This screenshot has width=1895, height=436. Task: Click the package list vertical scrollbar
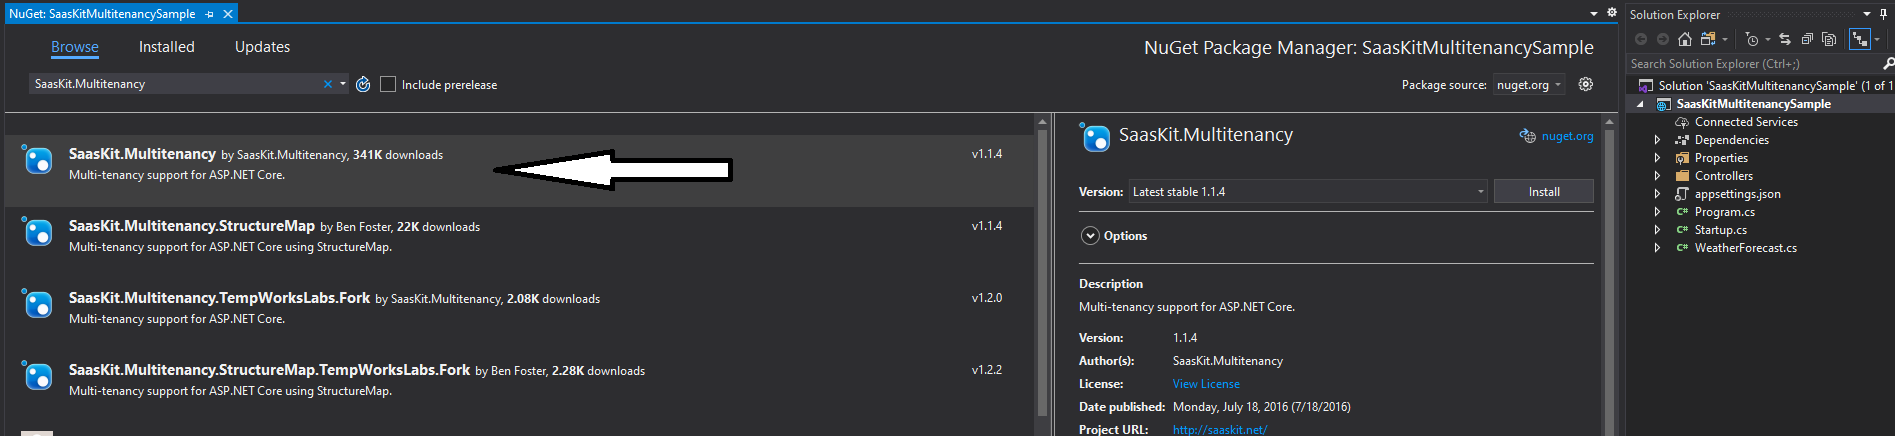[x=1042, y=270]
